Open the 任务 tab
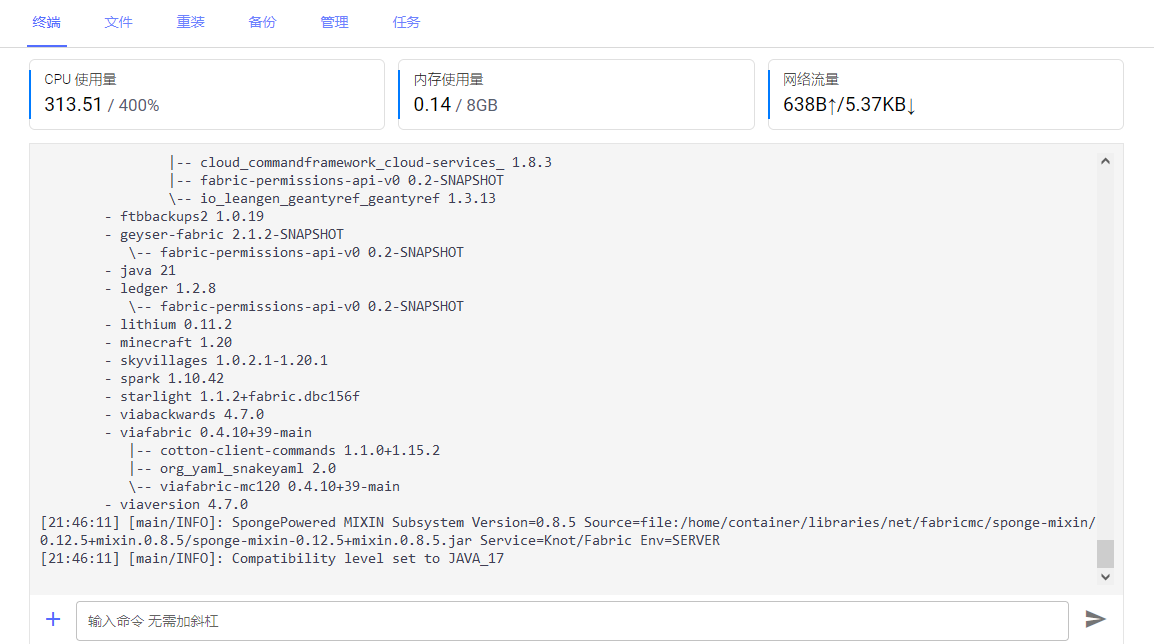This screenshot has width=1154, height=644. (406, 22)
